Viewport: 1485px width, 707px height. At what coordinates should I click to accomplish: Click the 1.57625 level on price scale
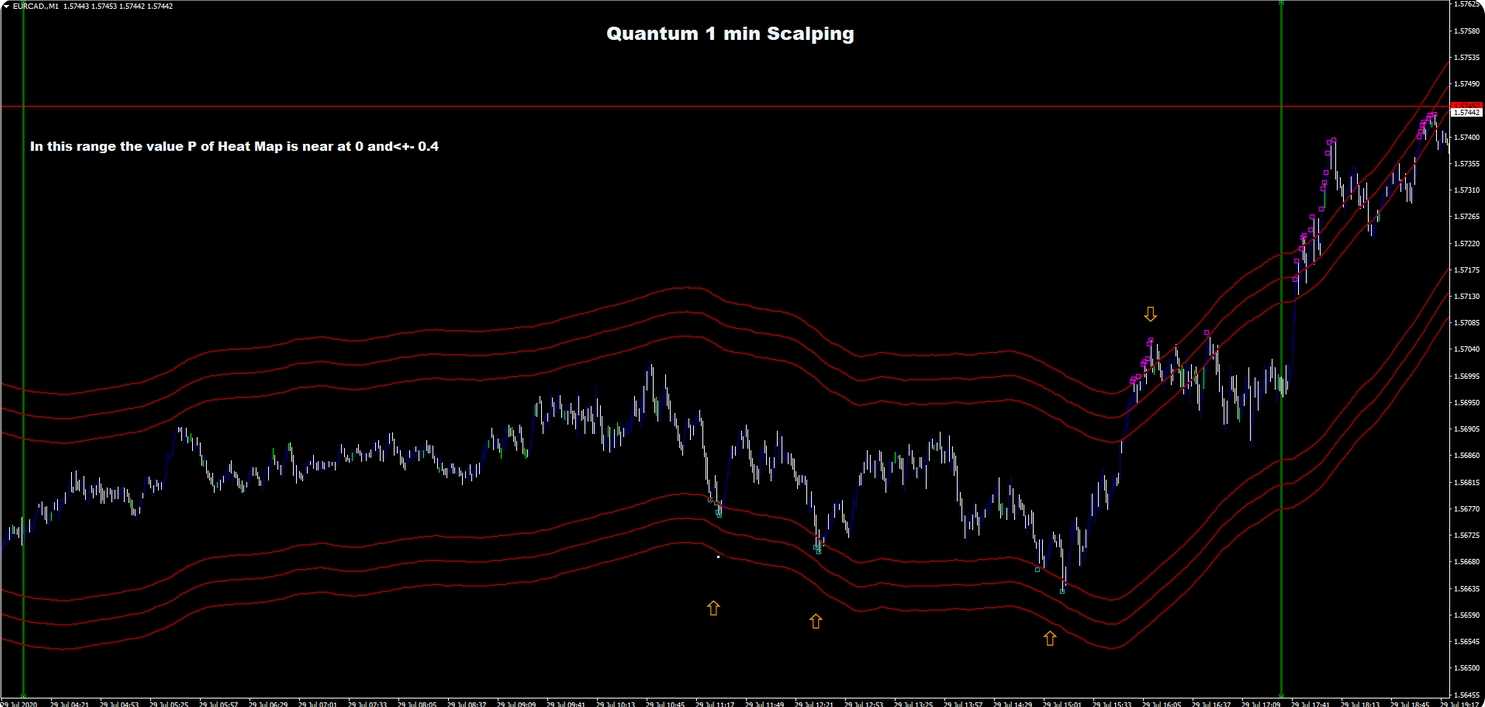coord(1466,5)
